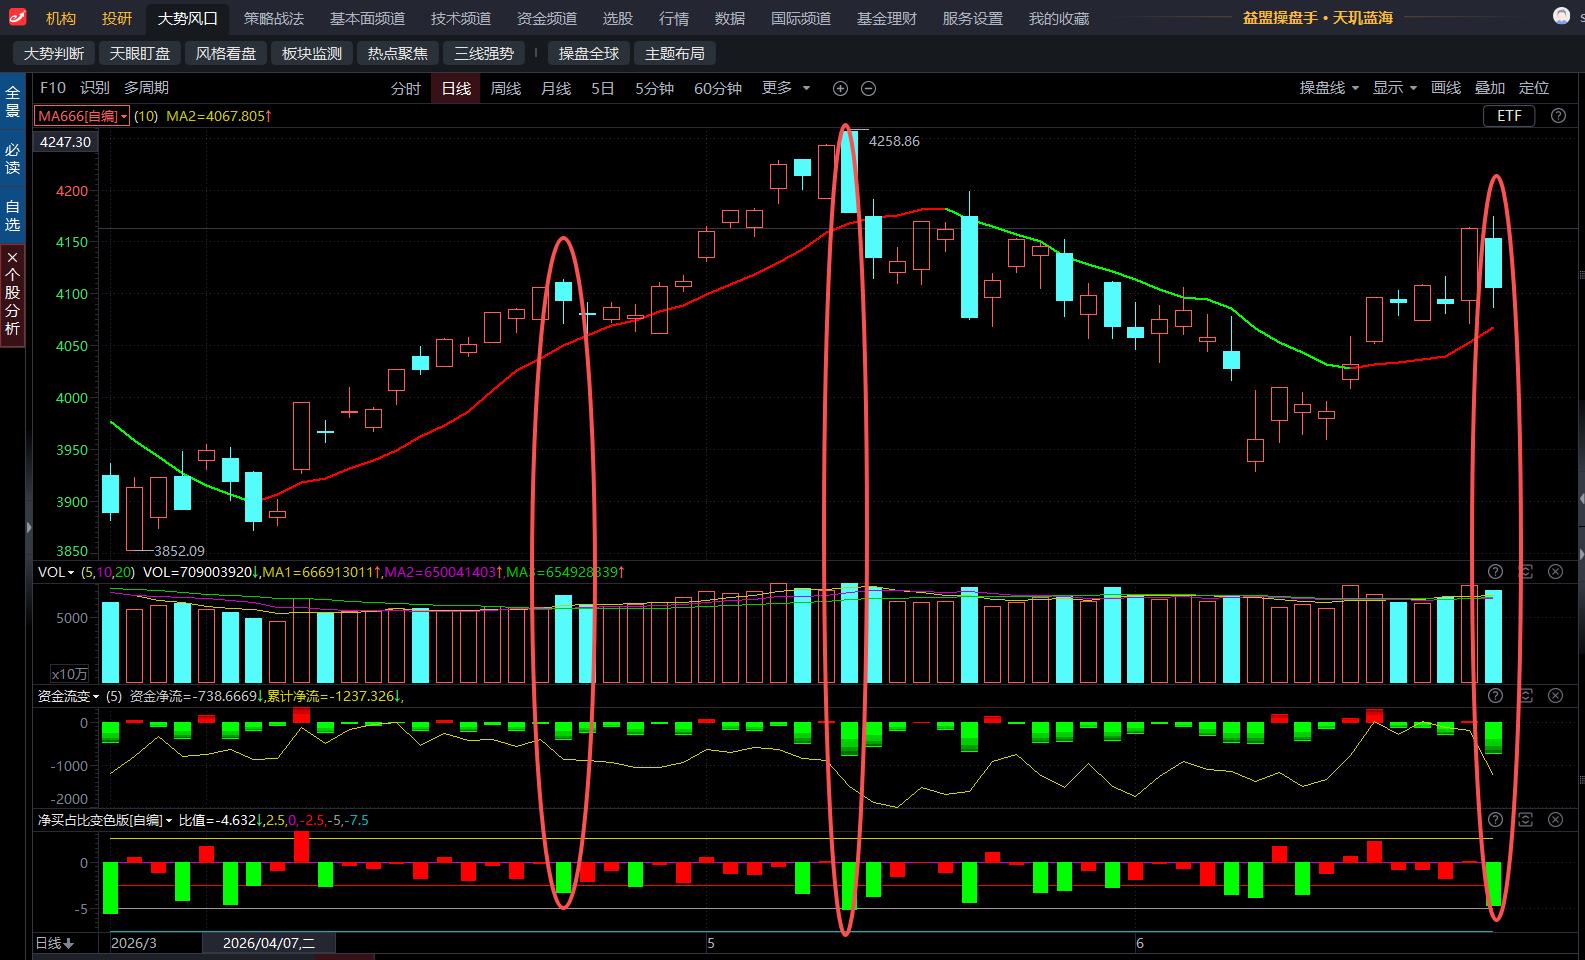1585x960 pixels.
Task: Click the 风格看盘 button
Action: click(x=226, y=53)
